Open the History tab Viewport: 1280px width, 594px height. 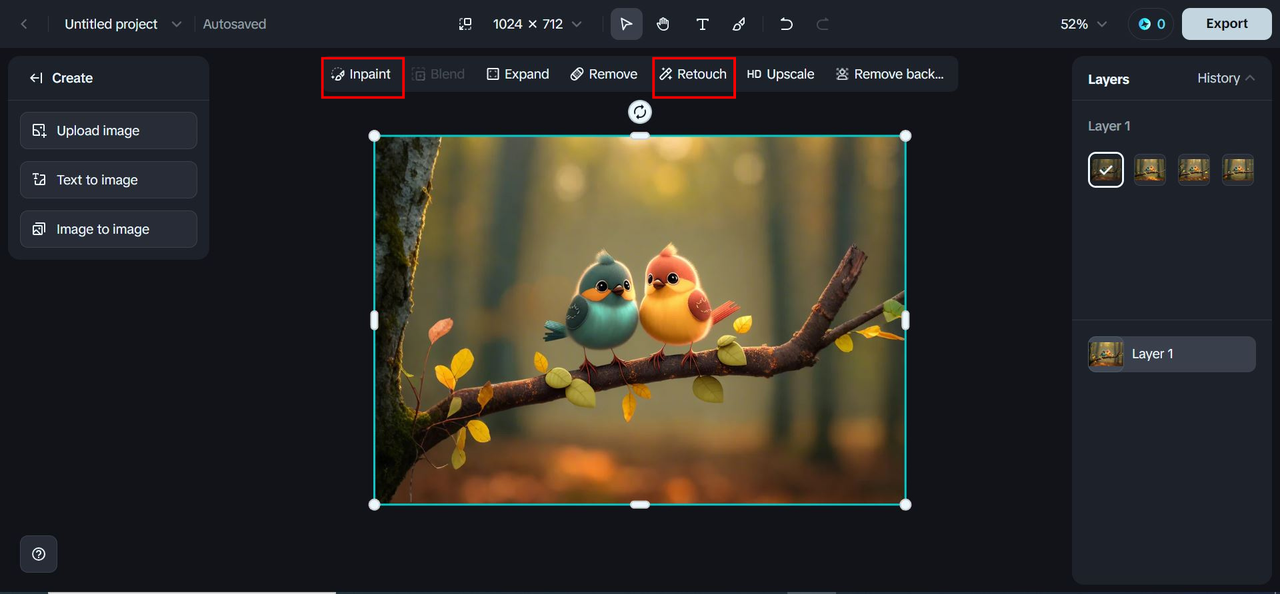coord(1218,78)
